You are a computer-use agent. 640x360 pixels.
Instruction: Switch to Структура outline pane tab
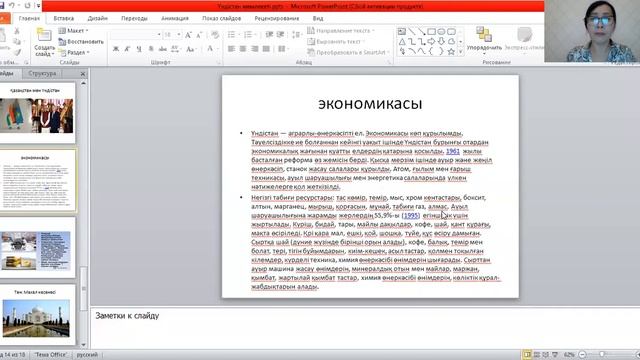click(x=42, y=73)
